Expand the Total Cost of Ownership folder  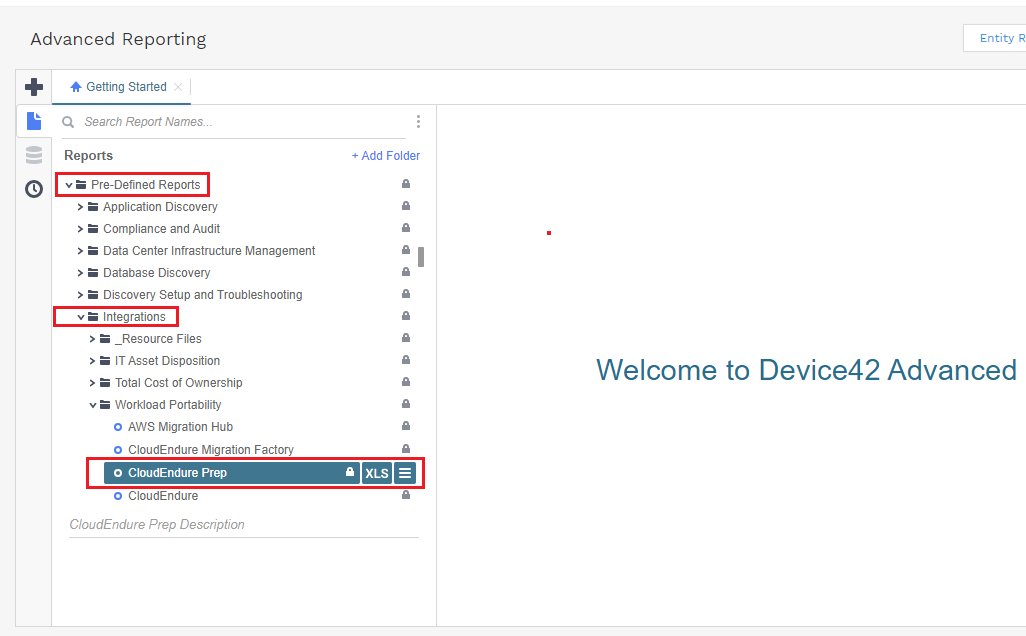[92, 383]
